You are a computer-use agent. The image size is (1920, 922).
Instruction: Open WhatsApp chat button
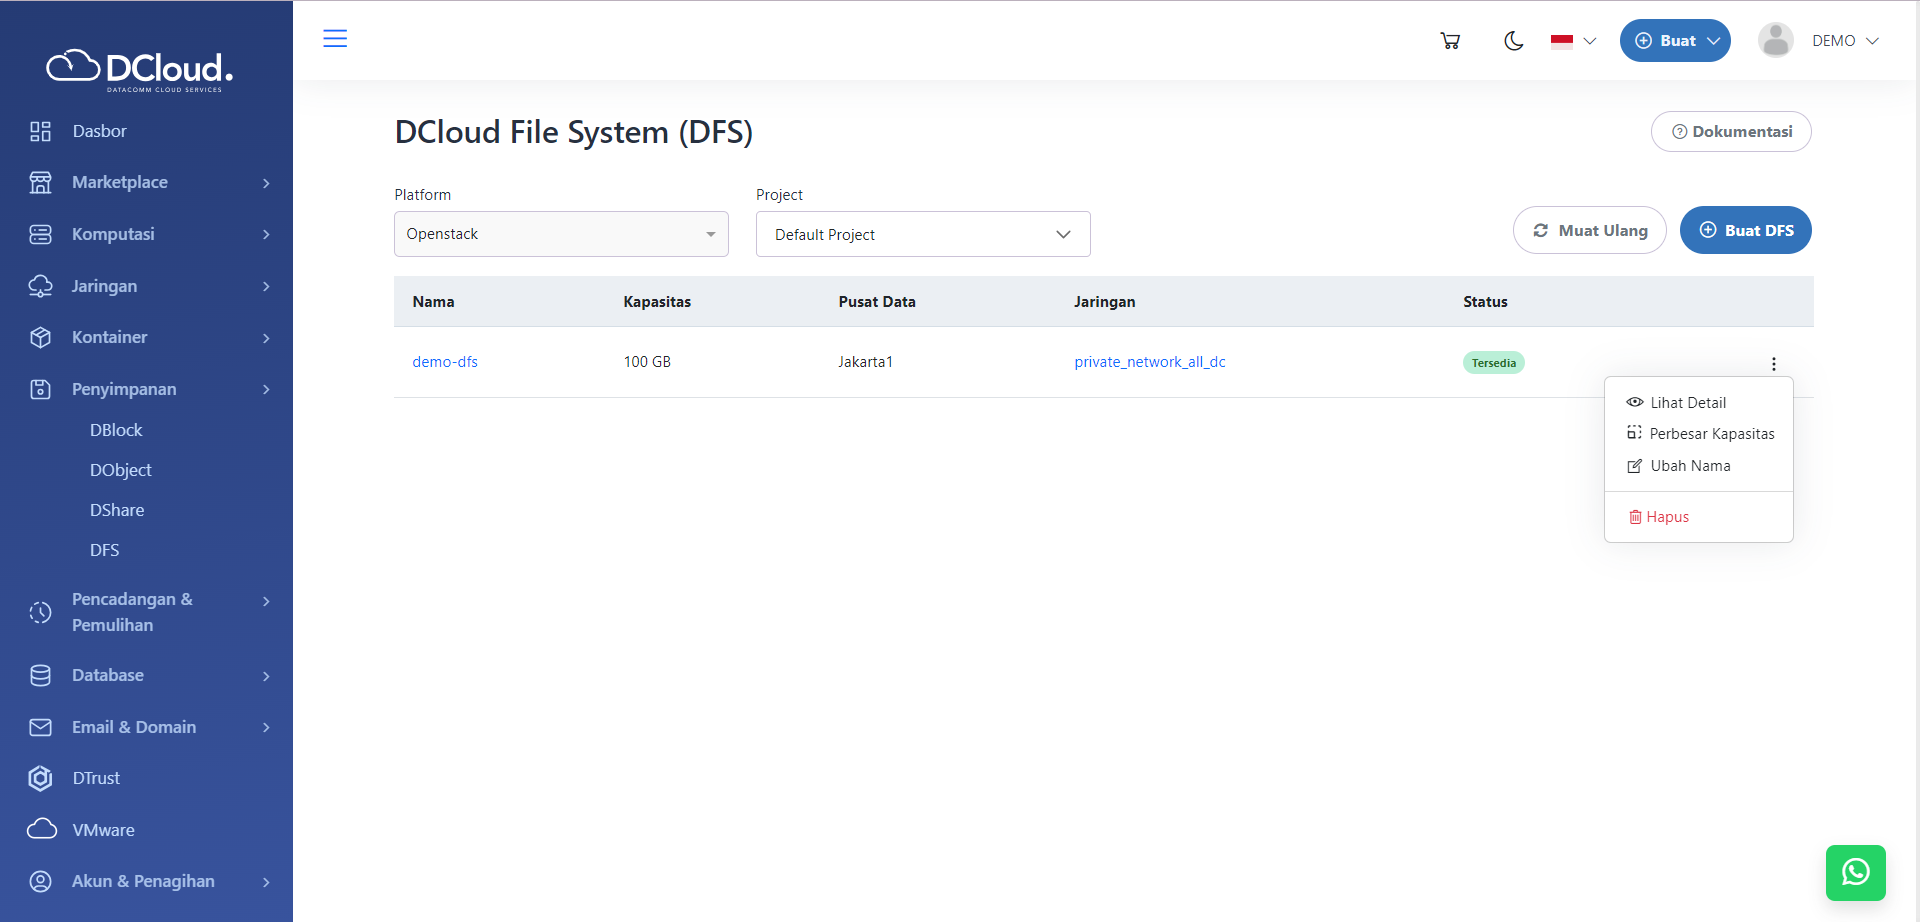point(1855,872)
